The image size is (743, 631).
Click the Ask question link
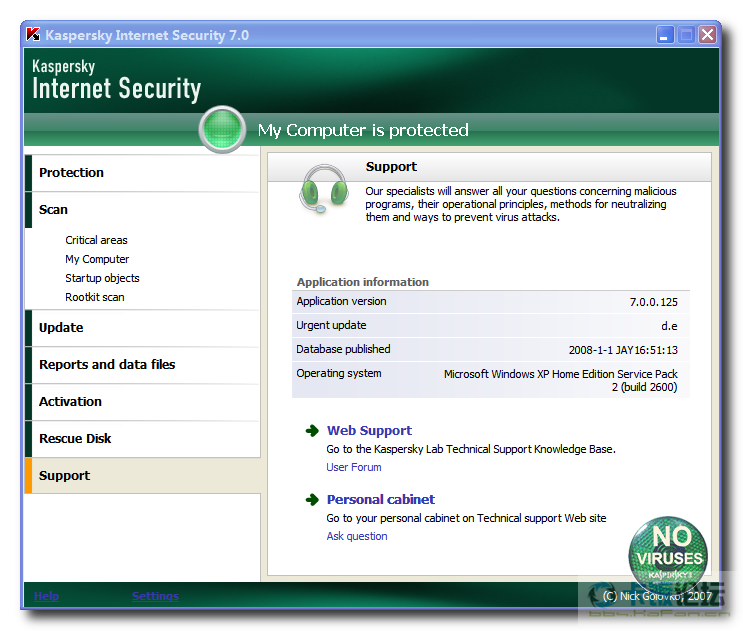click(x=357, y=536)
